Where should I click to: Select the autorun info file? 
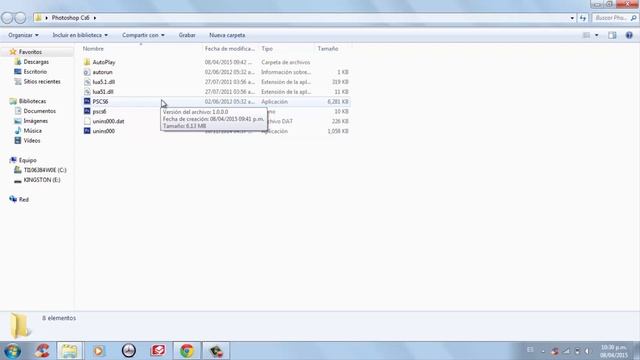pos(102,72)
